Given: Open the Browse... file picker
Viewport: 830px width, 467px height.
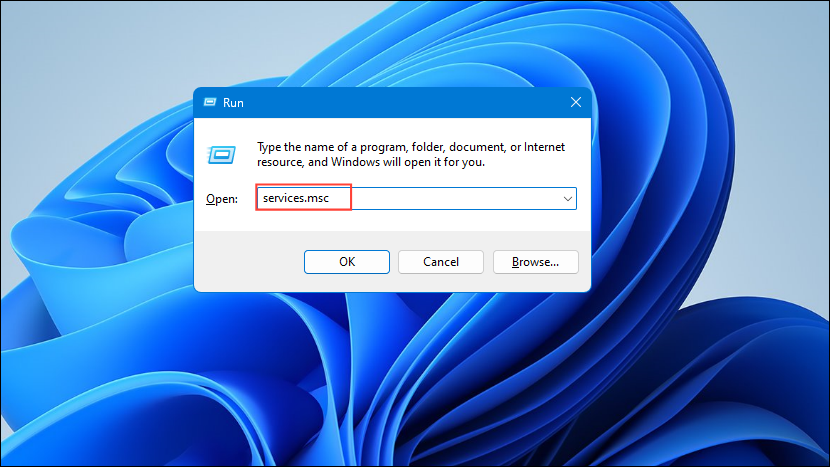Looking at the screenshot, I should point(535,262).
